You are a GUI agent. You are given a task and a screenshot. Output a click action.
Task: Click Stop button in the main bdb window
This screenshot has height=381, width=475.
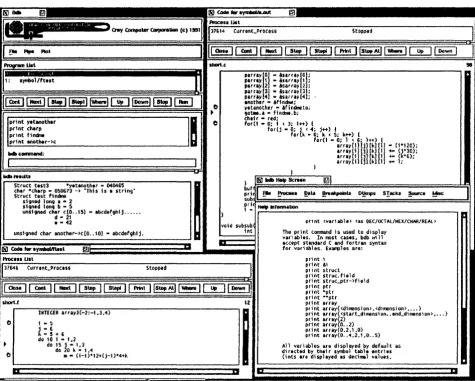click(x=162, y=102)
